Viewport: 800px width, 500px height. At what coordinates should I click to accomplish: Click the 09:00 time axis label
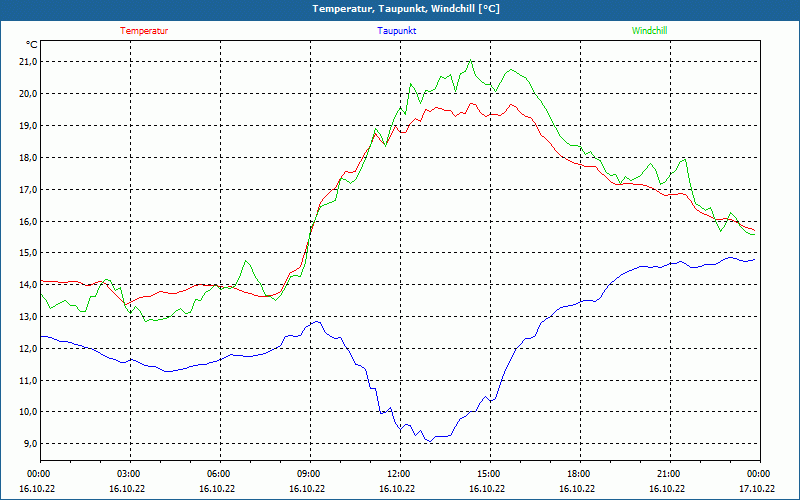310,474
